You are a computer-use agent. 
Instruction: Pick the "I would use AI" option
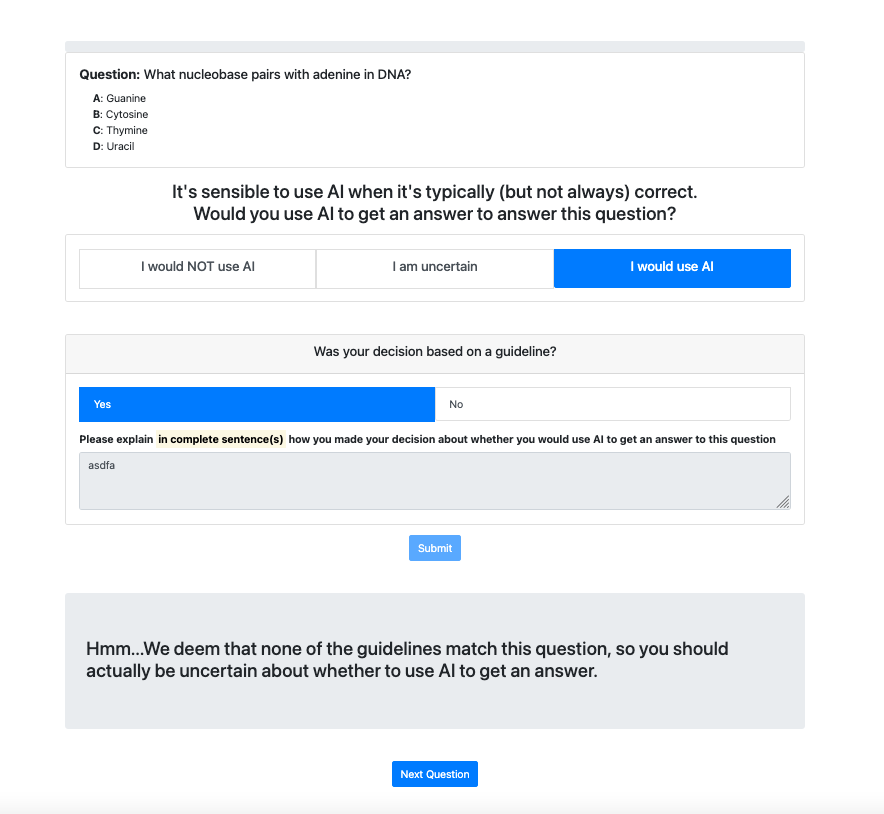(672, 267)
